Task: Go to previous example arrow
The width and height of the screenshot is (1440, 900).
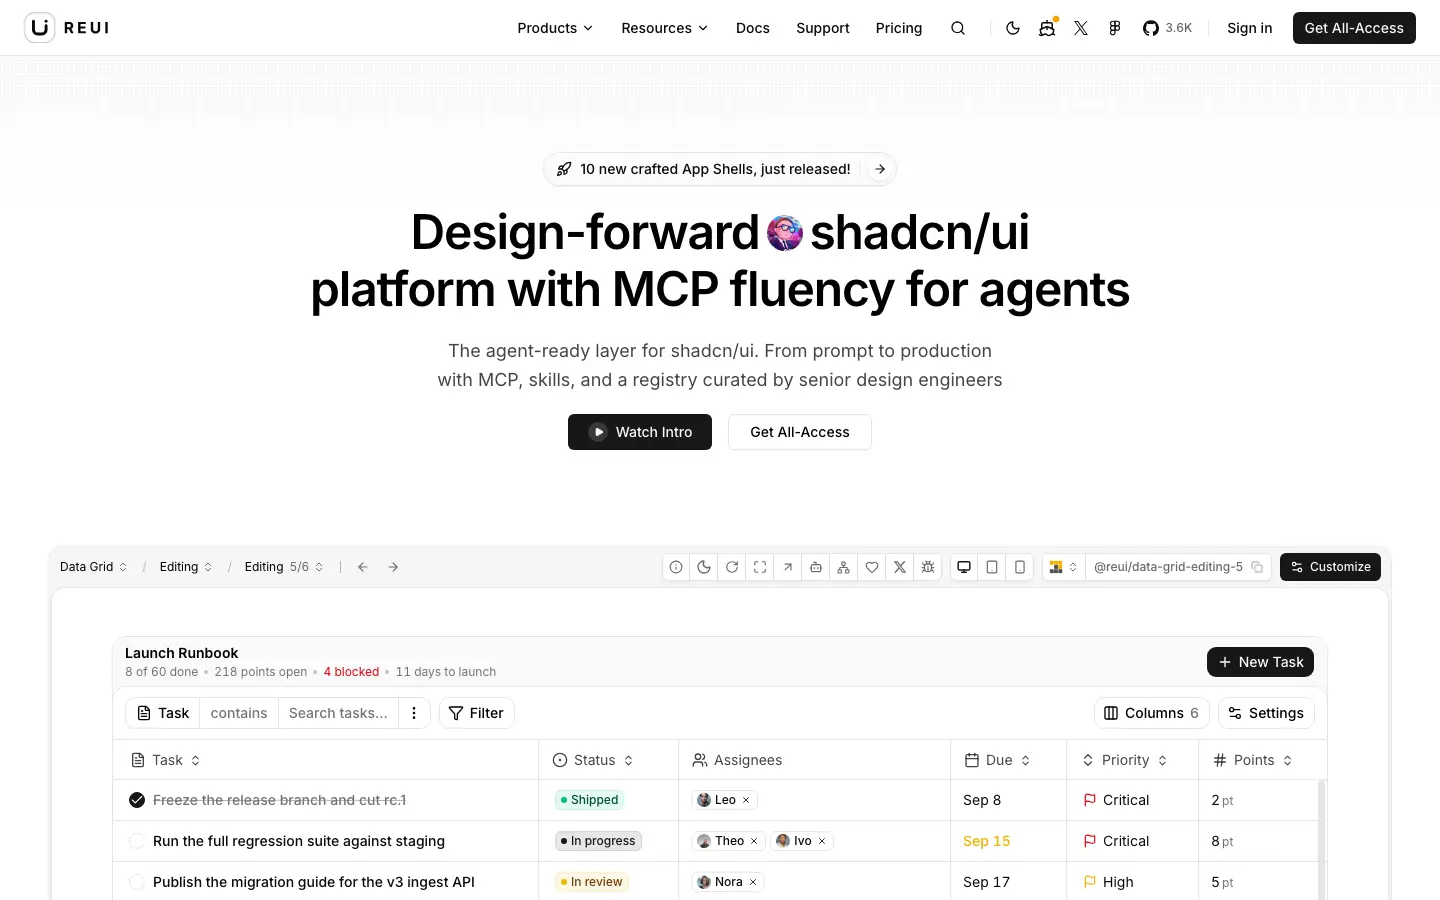Action: [x=363, y=567]
